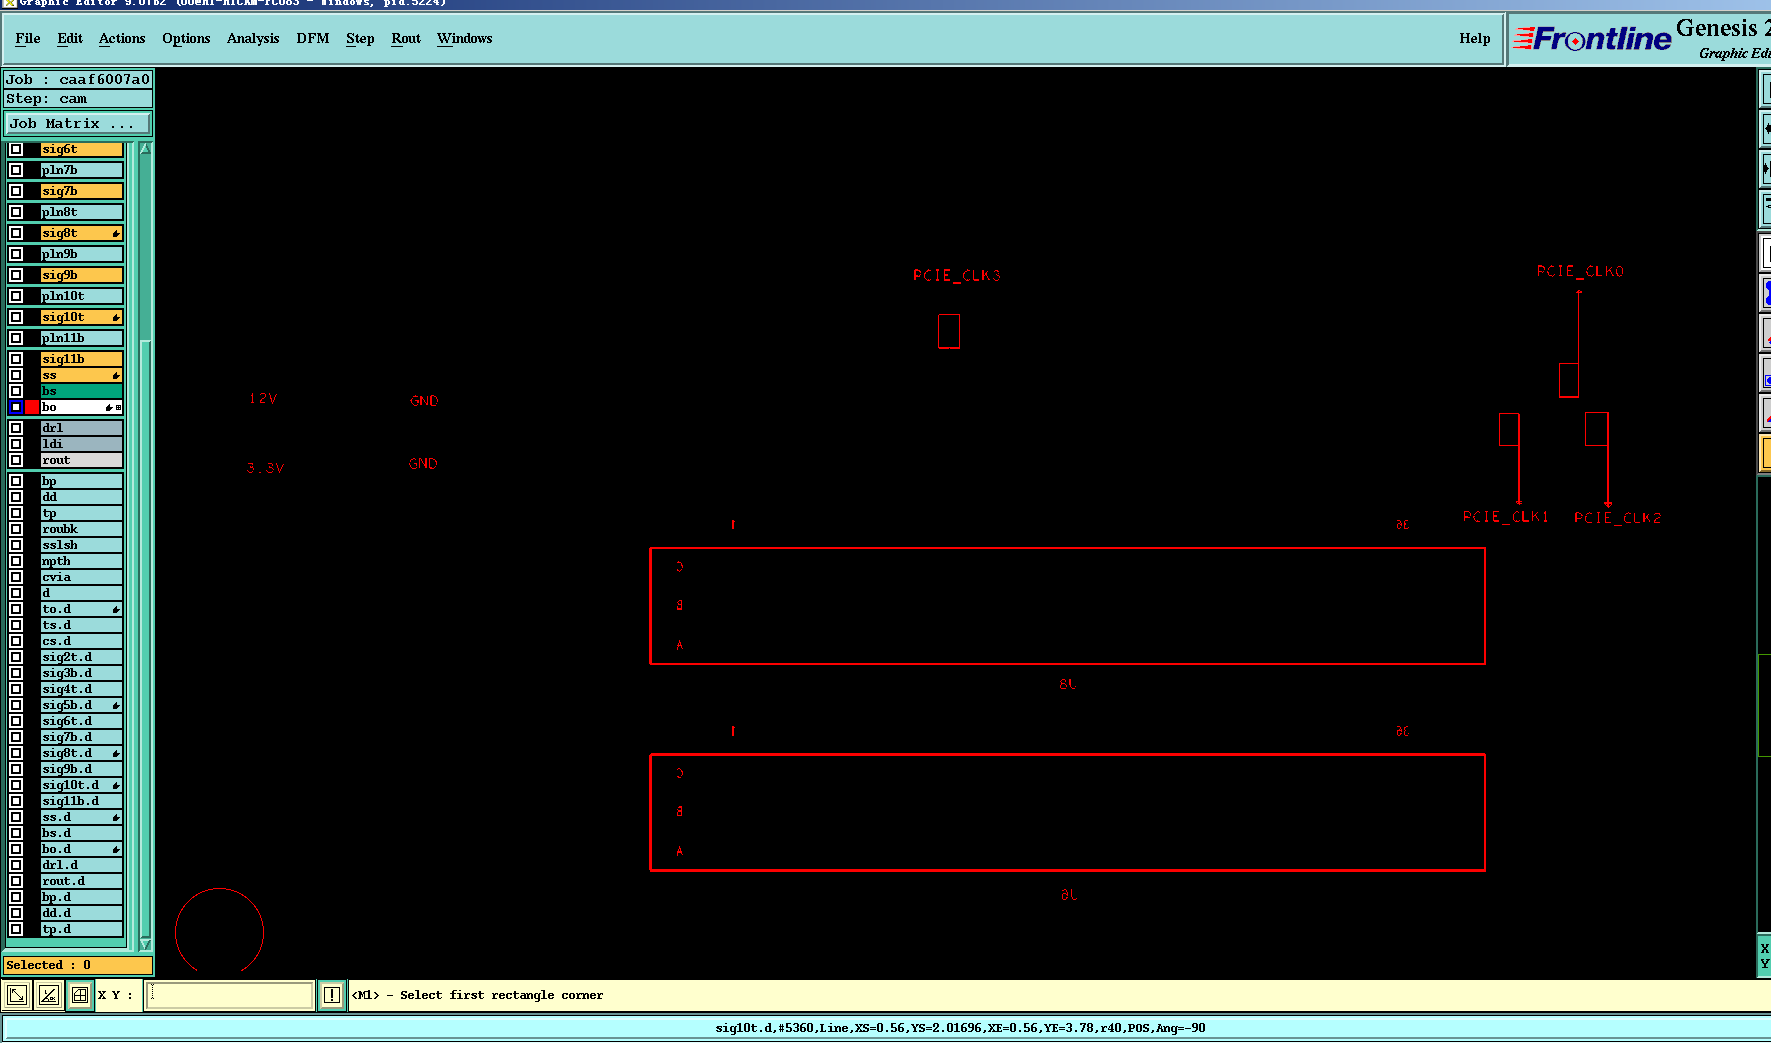Click the PCIE_CLK2 label on the canvas

click(1617, 518)
